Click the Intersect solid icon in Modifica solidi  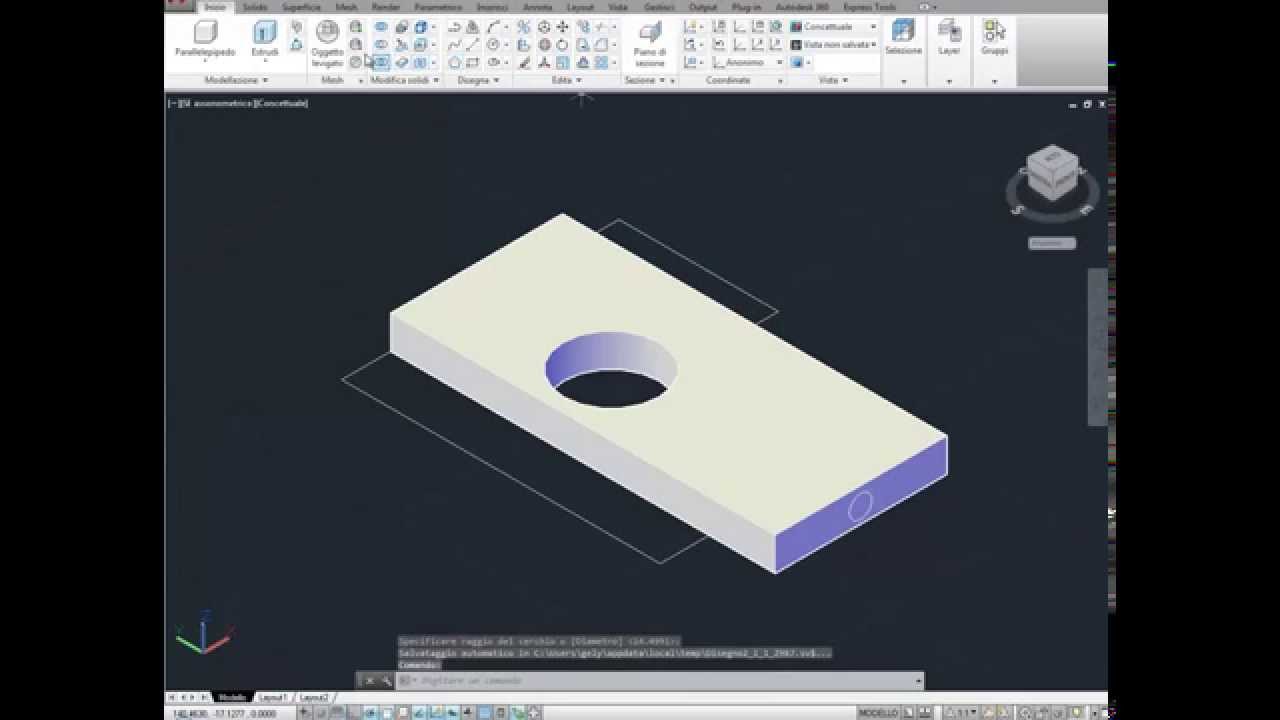coord(381,62)
